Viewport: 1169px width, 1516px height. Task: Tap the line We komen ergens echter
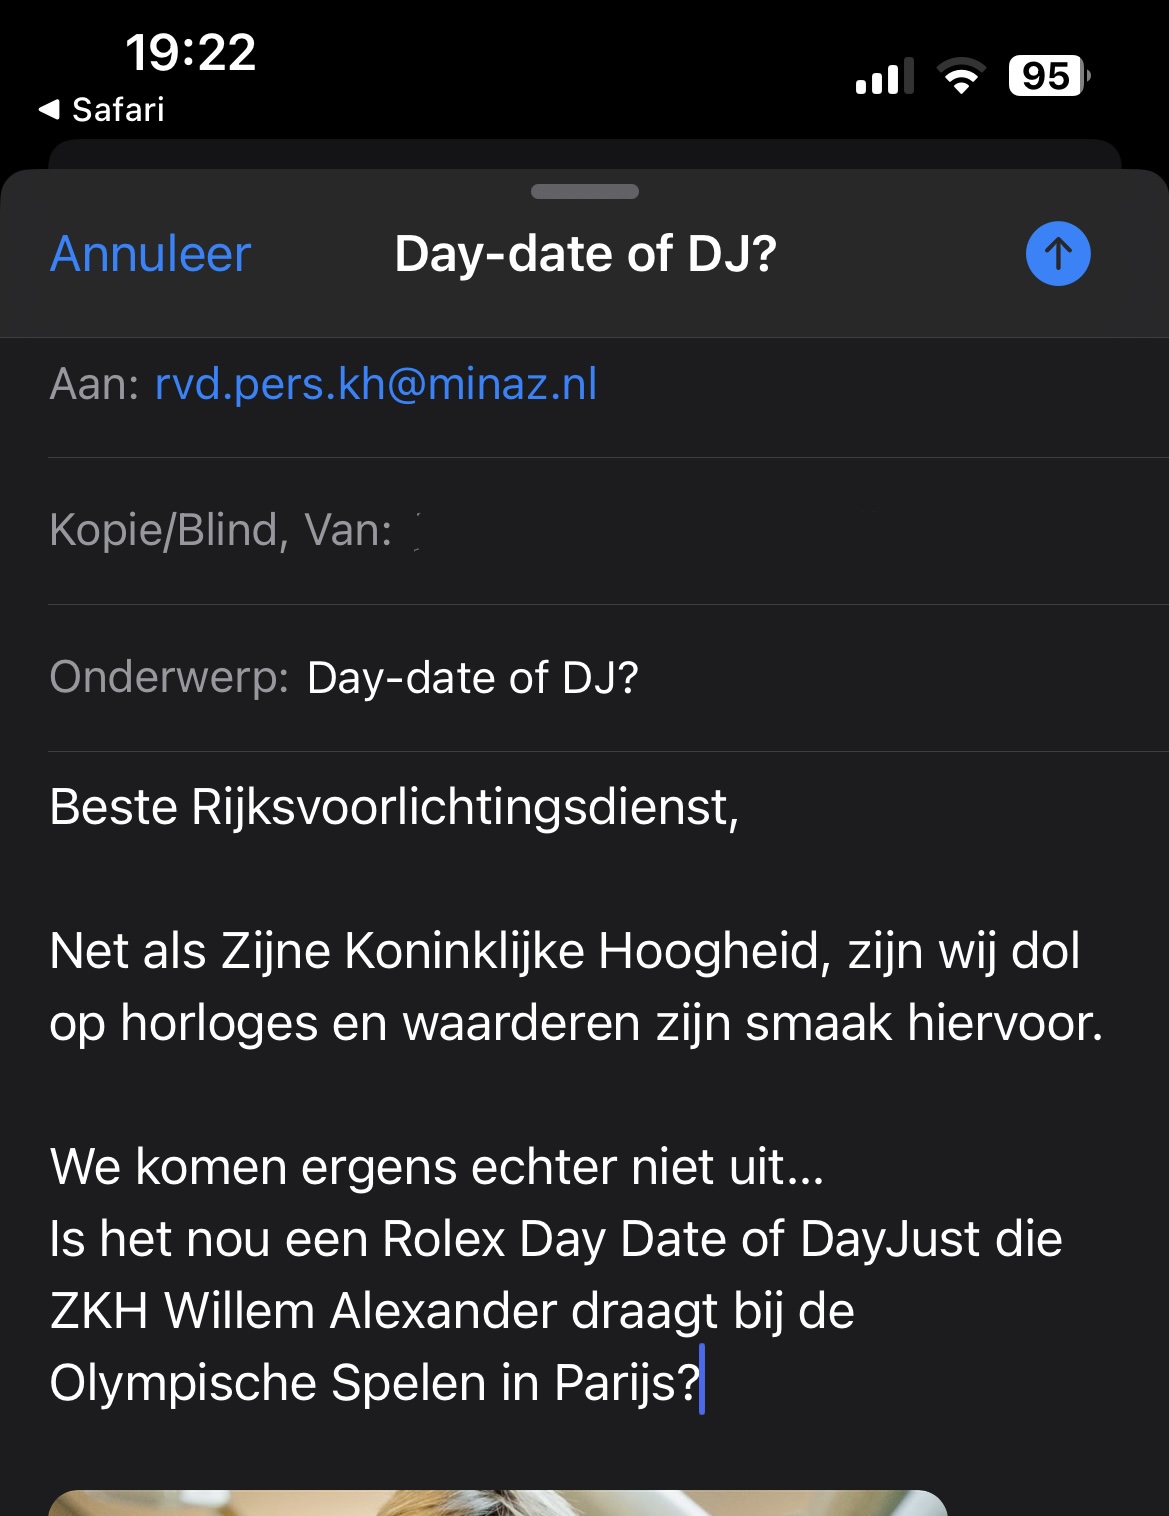[x=437, y=1167]
